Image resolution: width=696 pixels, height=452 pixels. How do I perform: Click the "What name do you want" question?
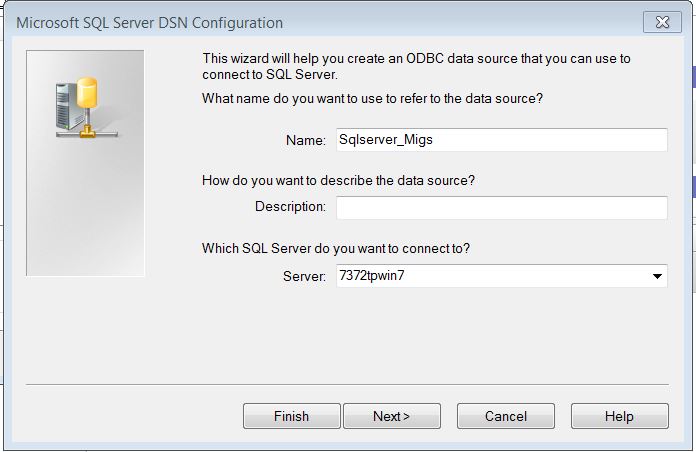(372, 98)
